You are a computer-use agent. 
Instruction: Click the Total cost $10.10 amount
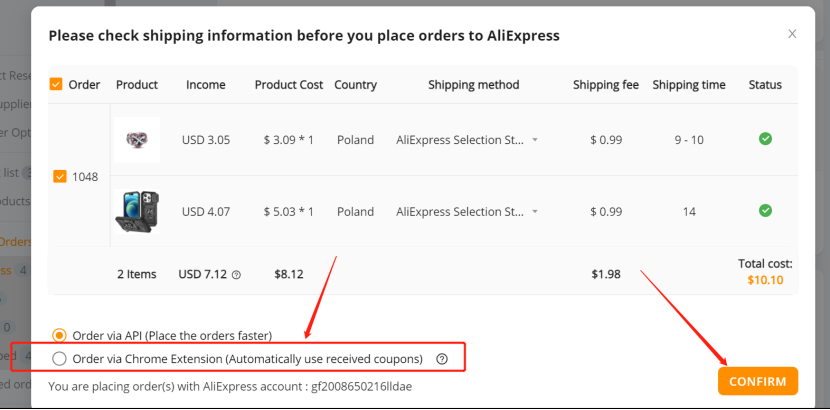click(x=765, y=280)
